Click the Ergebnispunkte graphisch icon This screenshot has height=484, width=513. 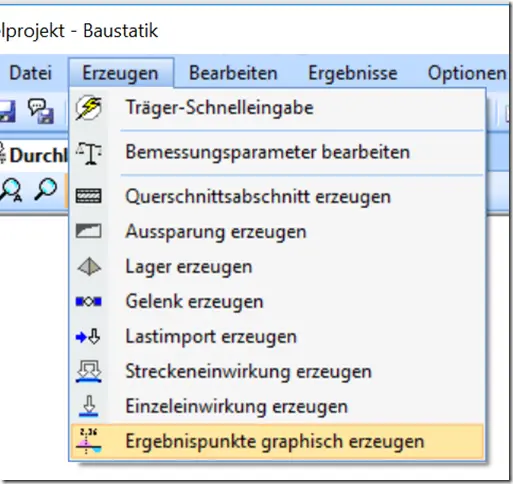click(89, 441)
